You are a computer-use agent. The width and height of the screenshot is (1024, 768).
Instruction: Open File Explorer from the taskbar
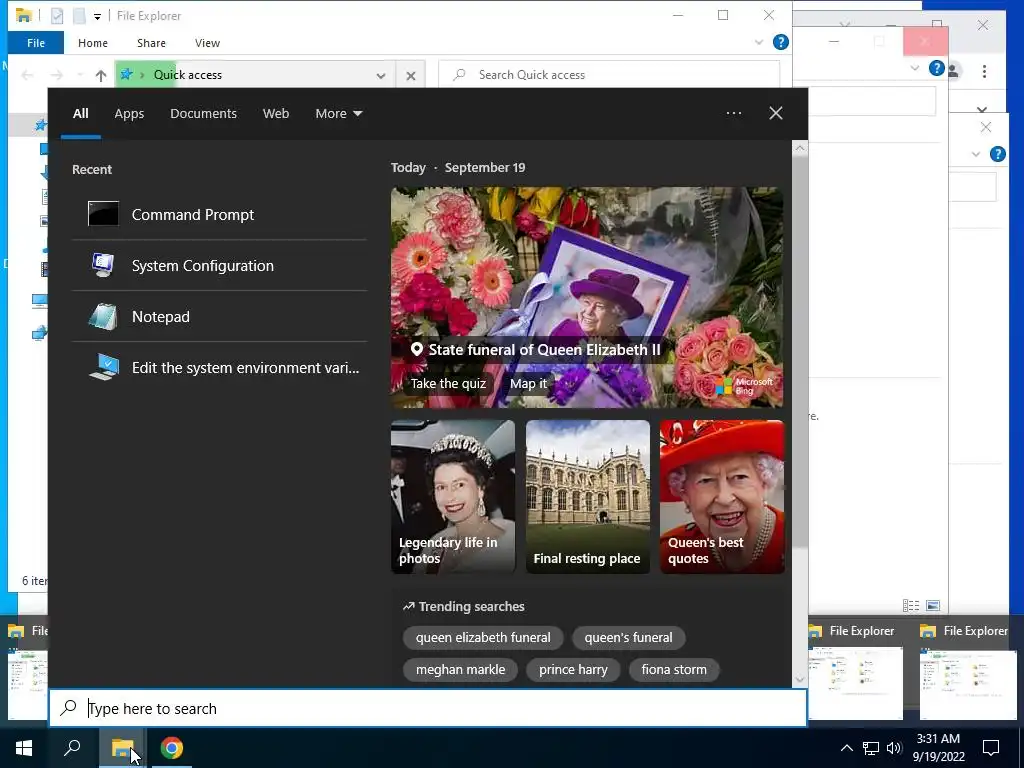(122, 748)
